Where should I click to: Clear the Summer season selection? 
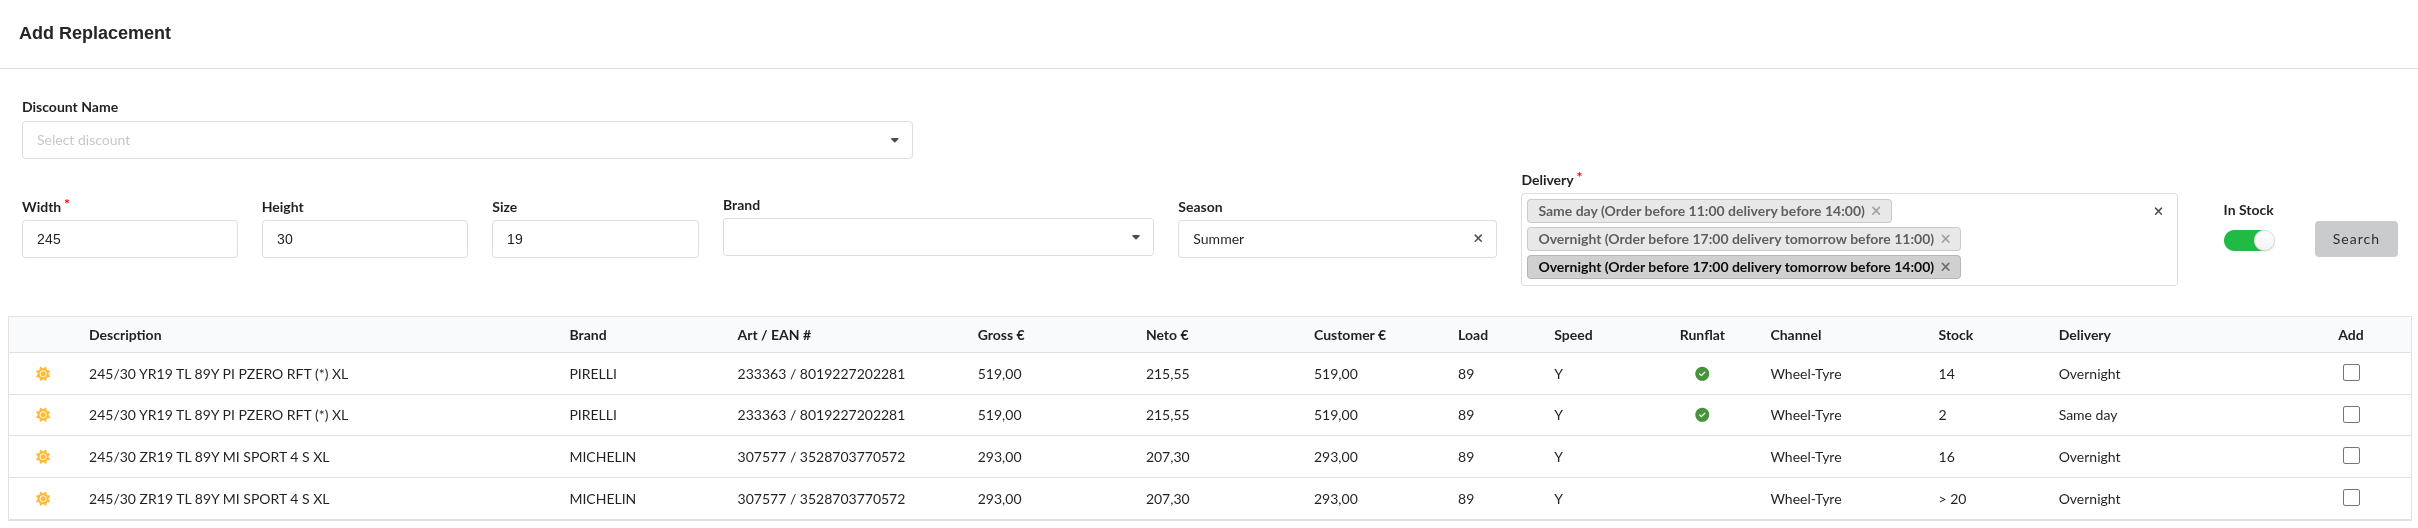1477,239
